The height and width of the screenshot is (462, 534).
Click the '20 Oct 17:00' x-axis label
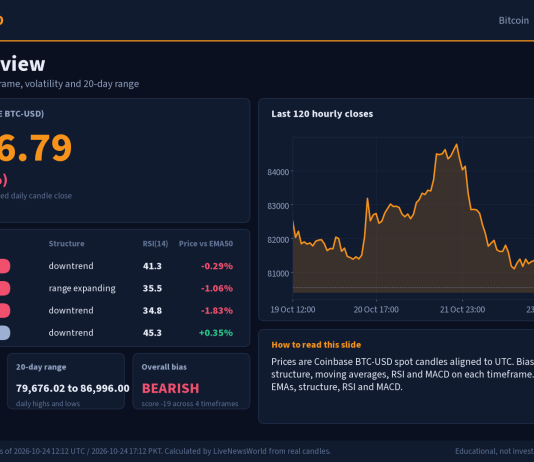pyautogui.click(x=376, y=309)
